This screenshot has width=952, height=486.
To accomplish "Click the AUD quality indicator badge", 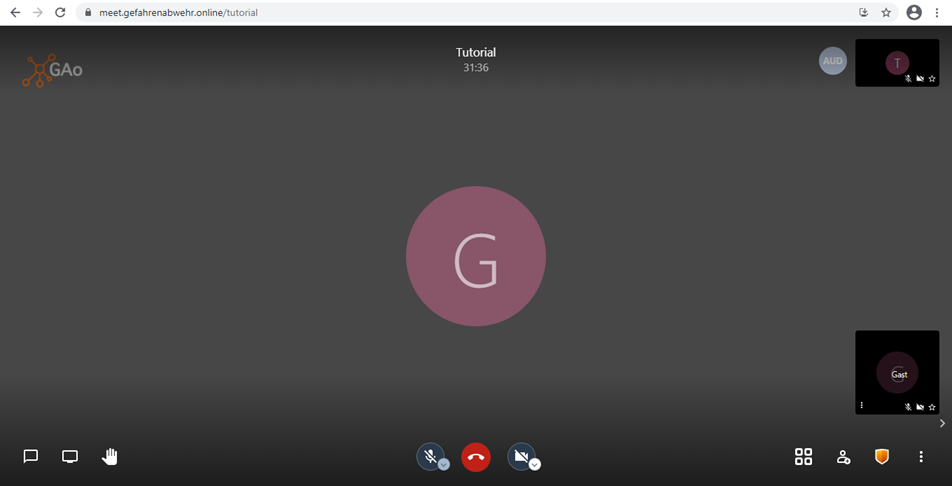I will coord(832,61).
